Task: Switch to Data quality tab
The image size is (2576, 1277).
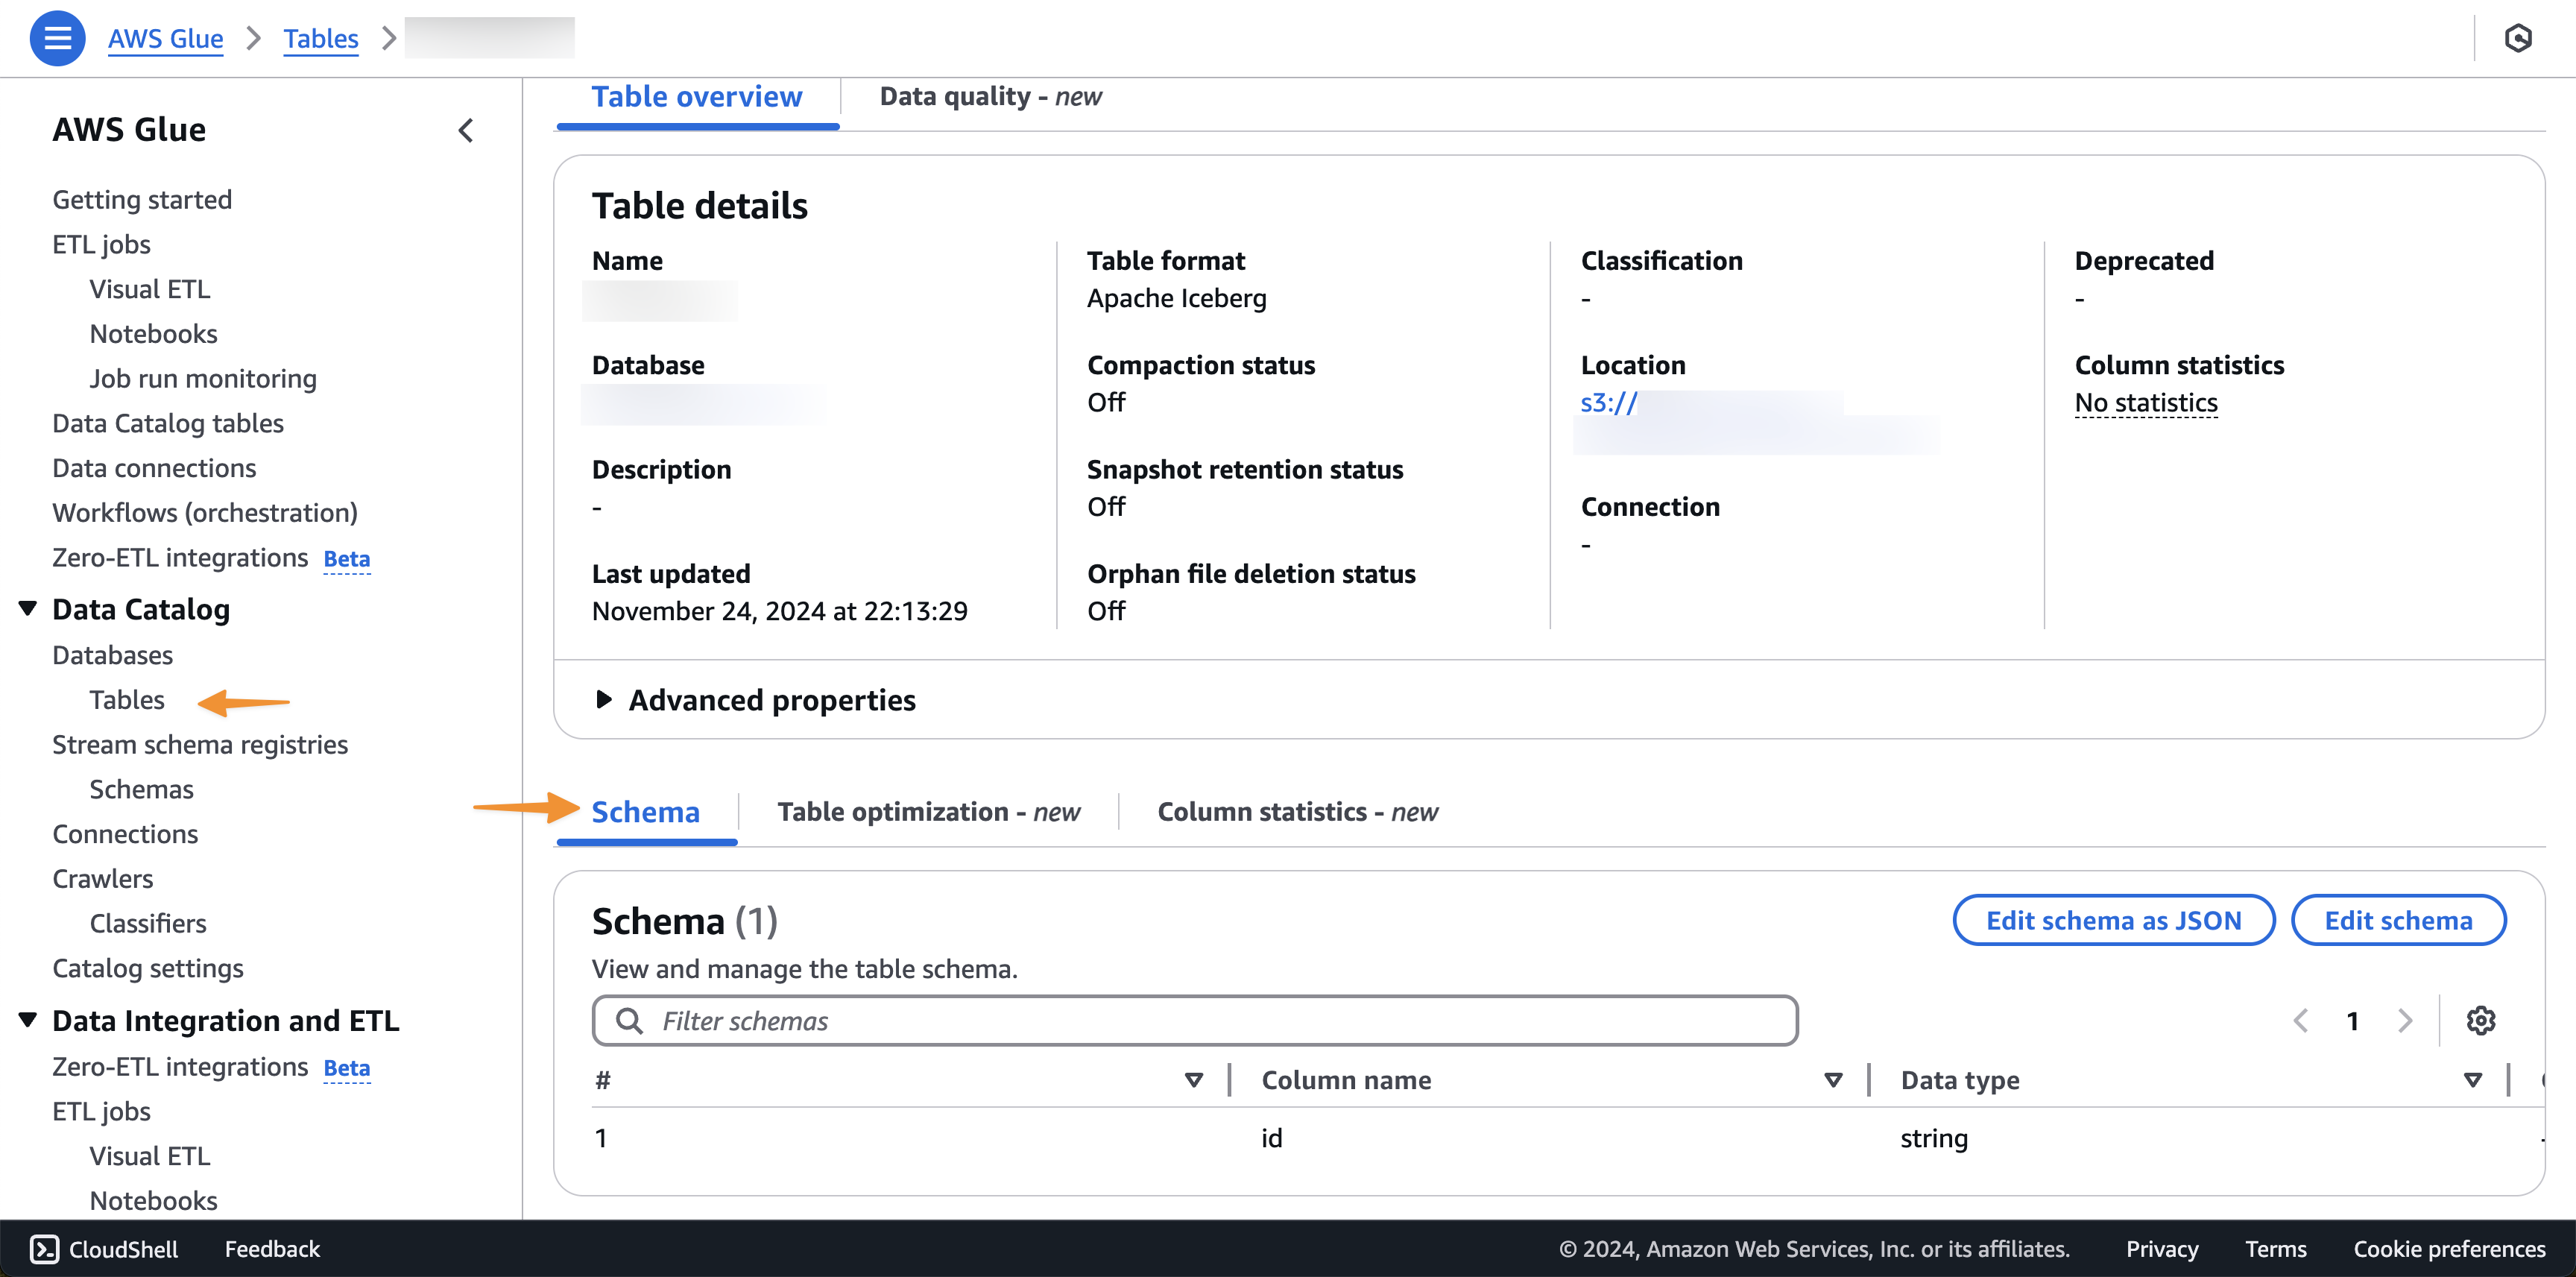Action: pyautogui.click(x=989, y=97)
